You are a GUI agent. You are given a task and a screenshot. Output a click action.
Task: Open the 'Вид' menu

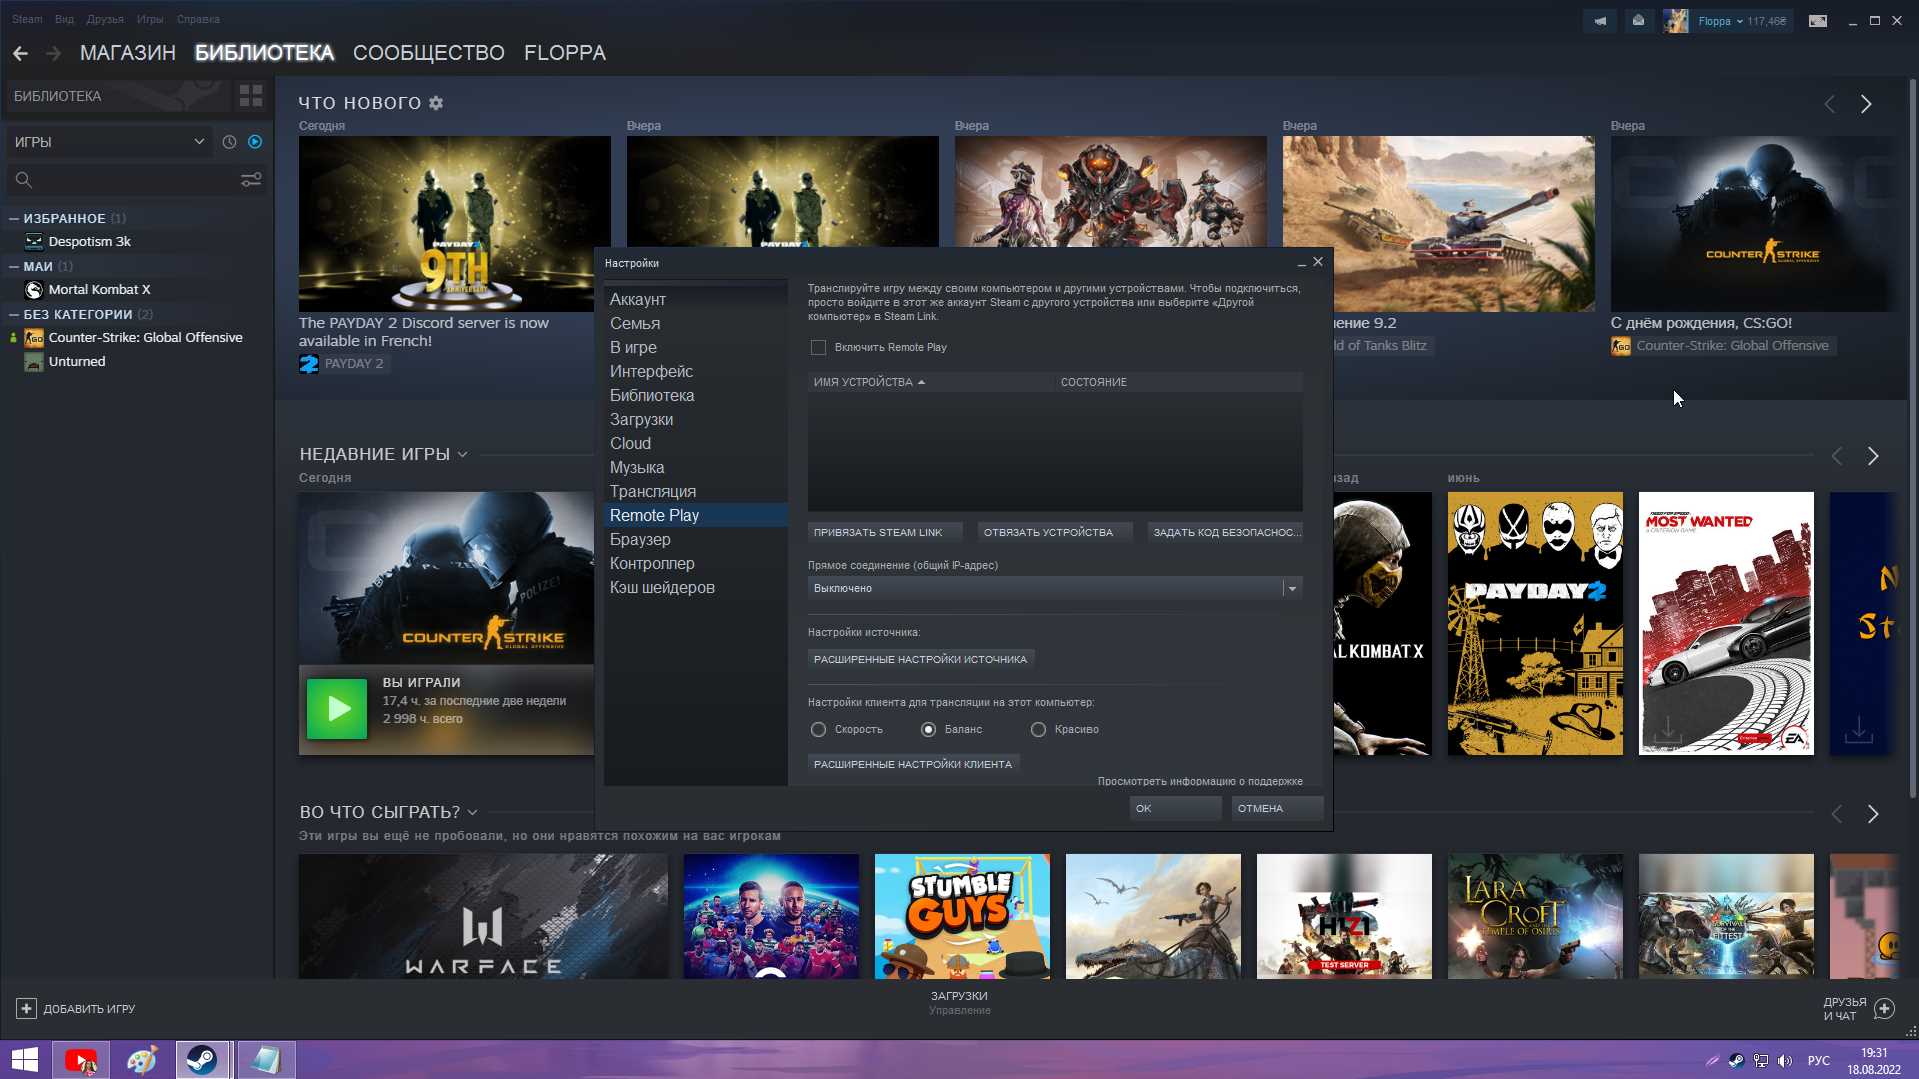[x=65, y=19]
